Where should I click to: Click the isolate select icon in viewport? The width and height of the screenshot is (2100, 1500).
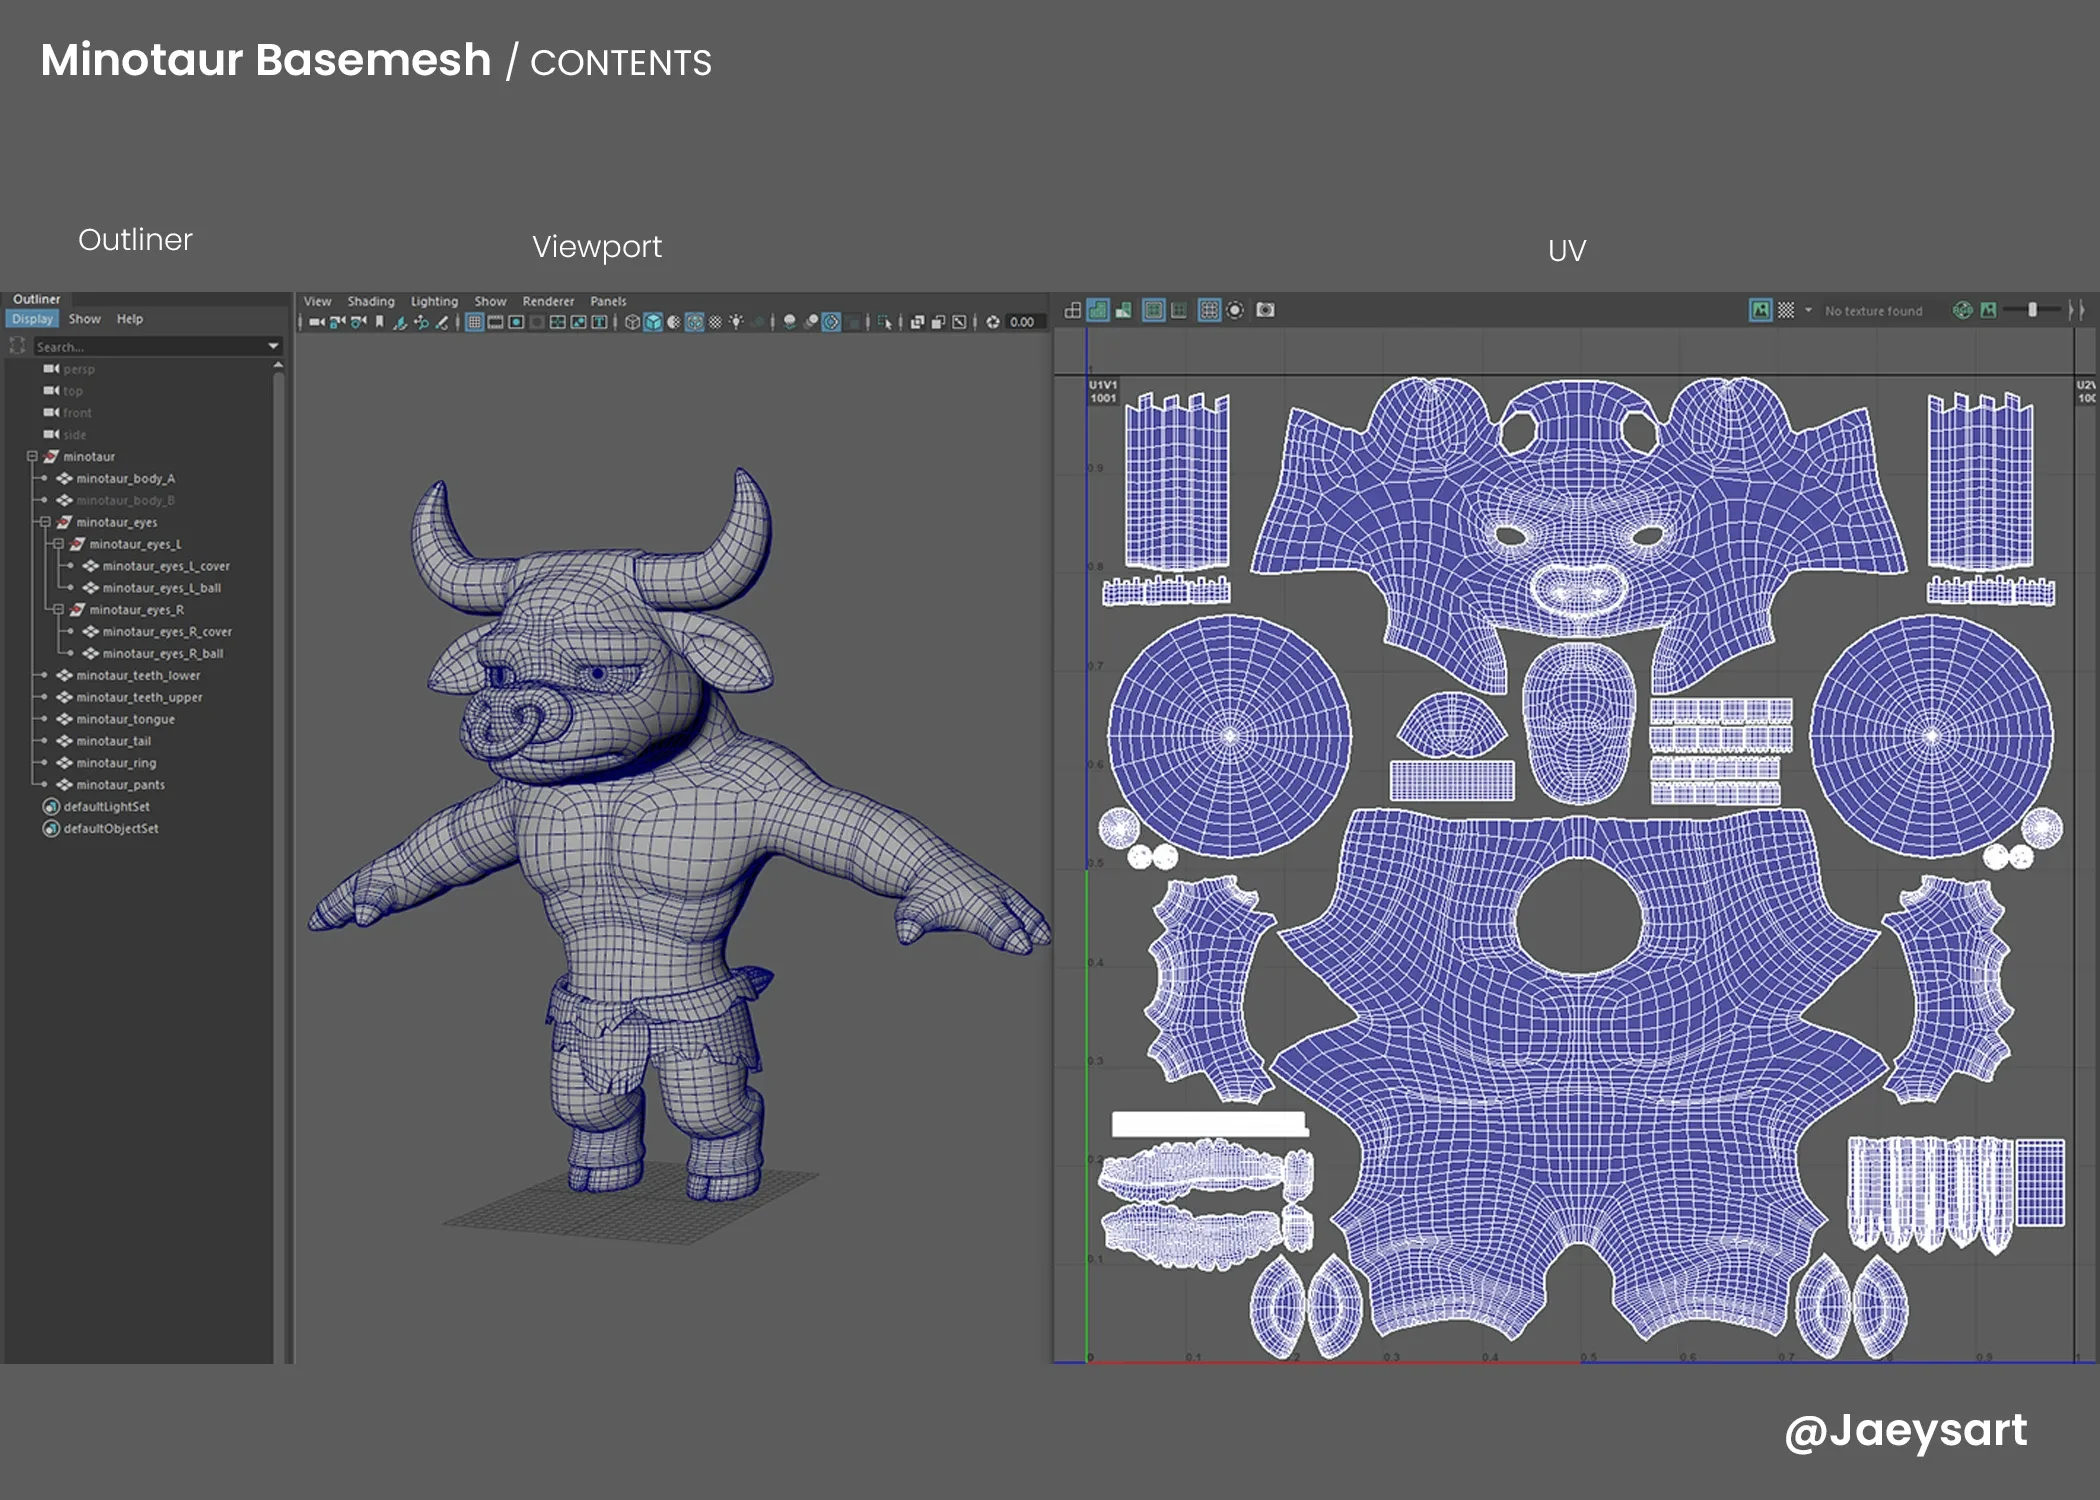884,322
